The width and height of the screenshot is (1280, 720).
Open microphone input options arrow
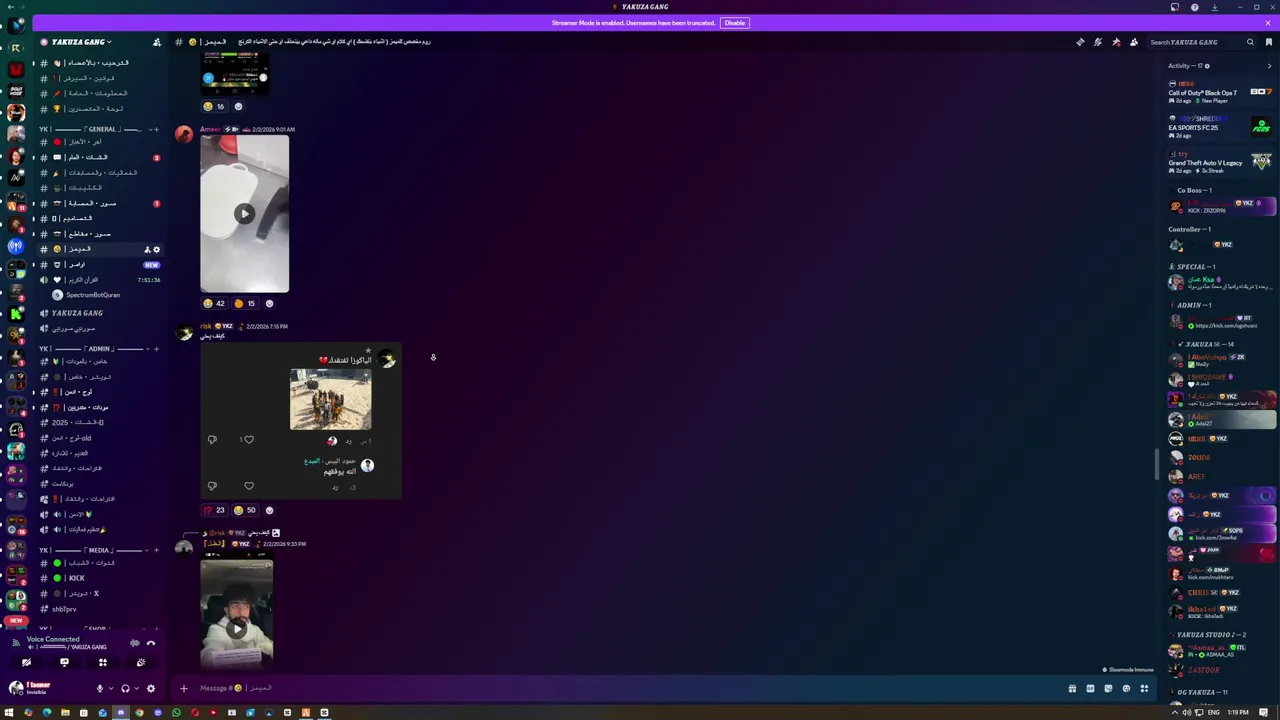click(x=111, y=688)
